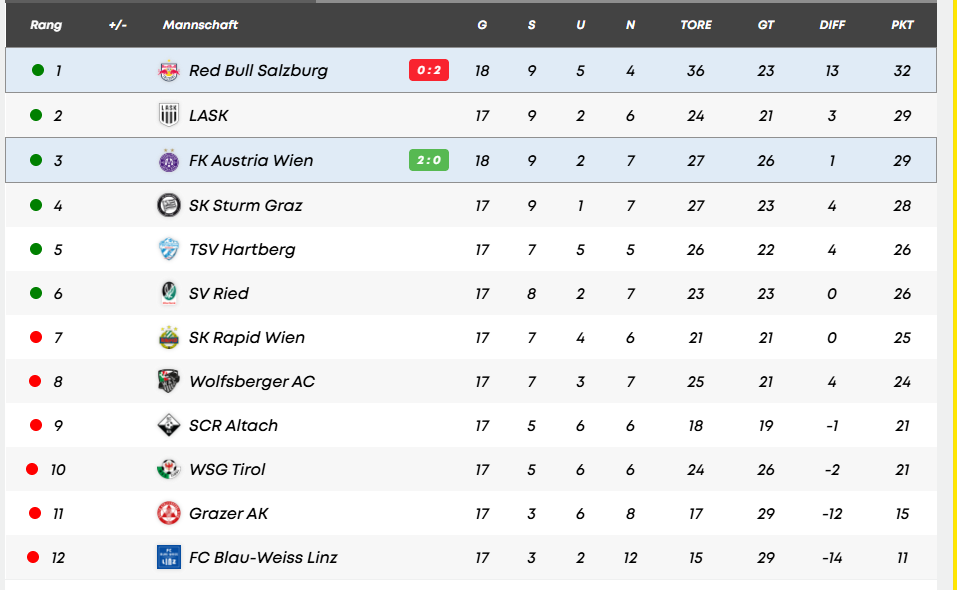Click the SK Rapid Wien crest
957x590 pixels.
168,337
